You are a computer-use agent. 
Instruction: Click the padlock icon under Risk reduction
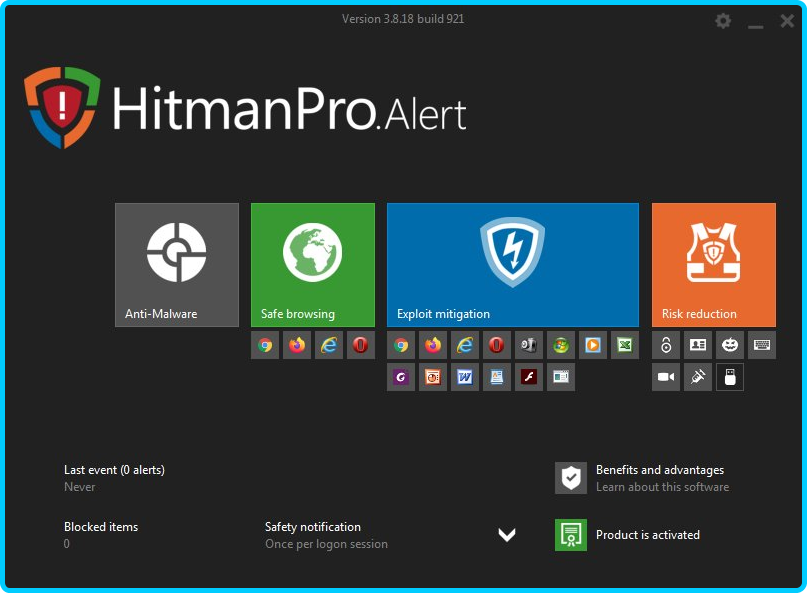click(666, 345)
